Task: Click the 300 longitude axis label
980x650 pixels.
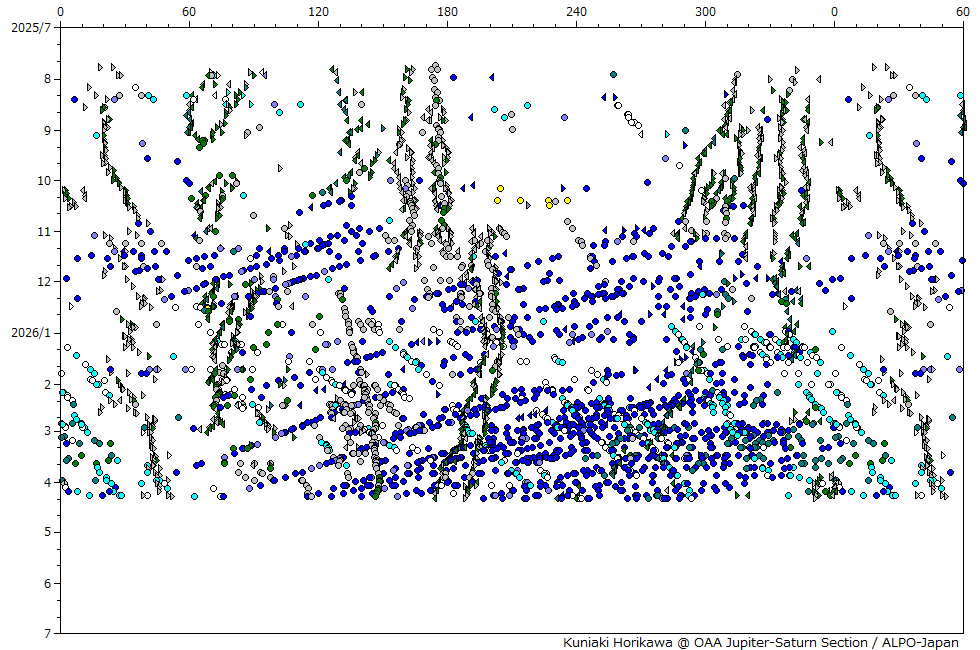Action: (x=705, y=11)
